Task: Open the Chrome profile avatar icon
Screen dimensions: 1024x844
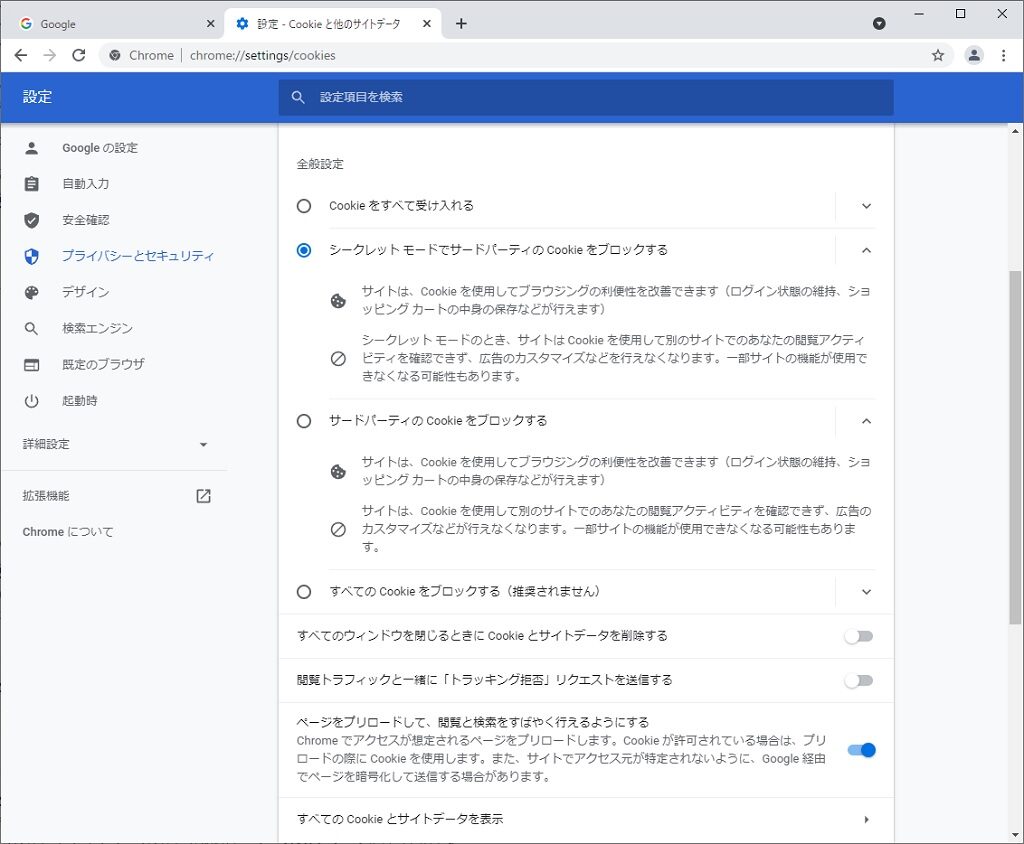Action: tap(973, 56)
